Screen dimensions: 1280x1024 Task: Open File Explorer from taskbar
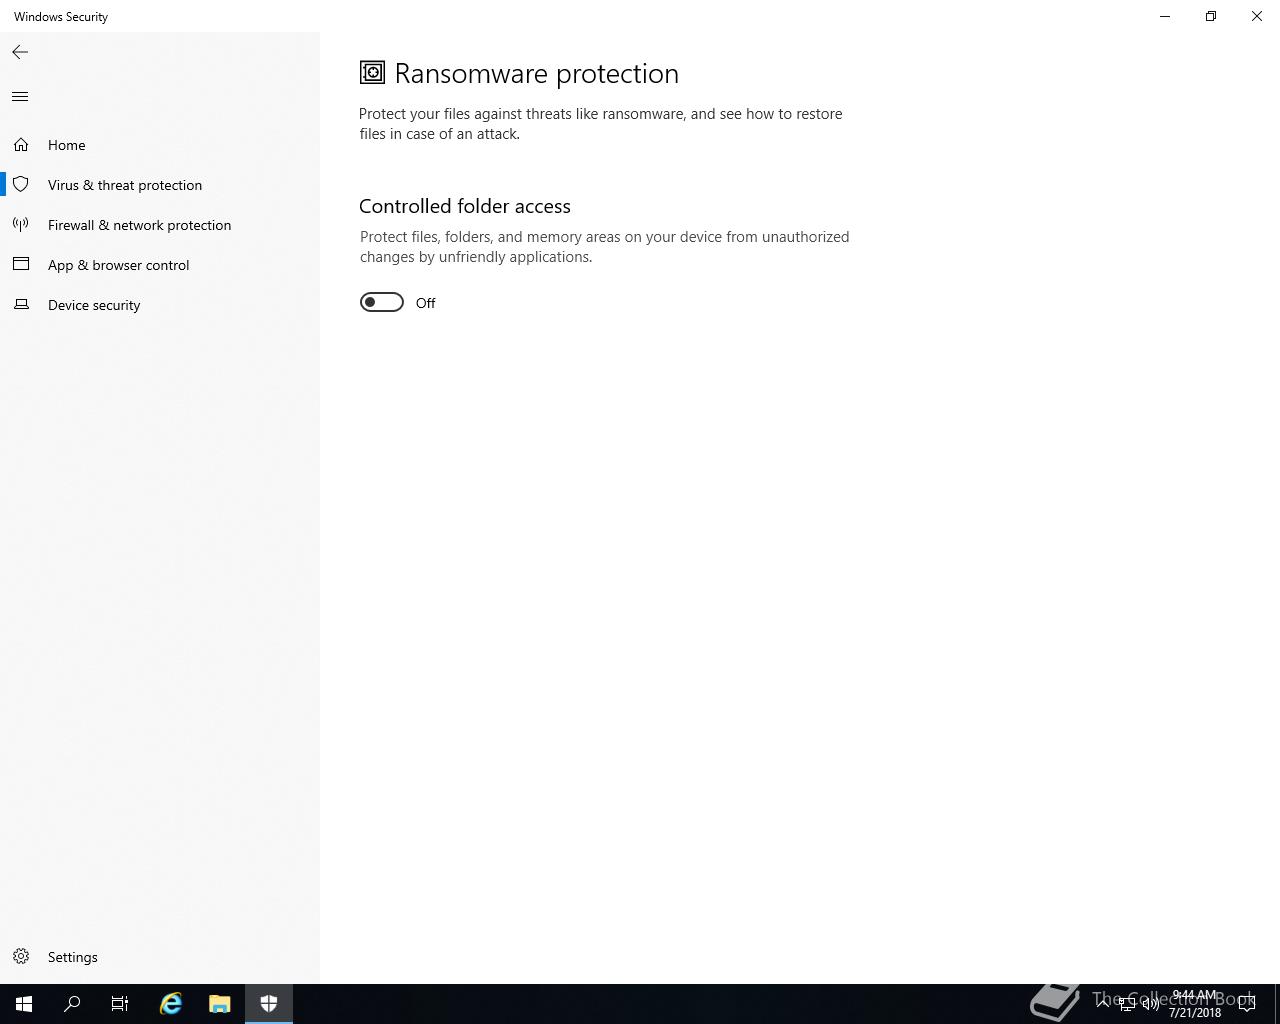tap(219, 1004)
